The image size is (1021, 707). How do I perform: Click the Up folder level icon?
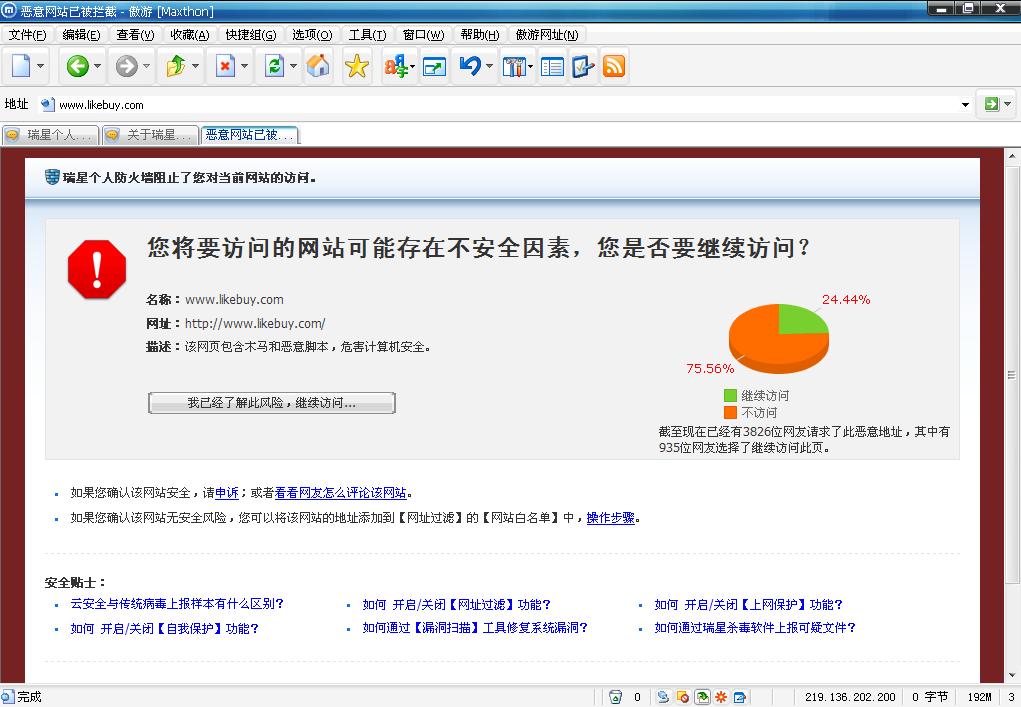(x=176, y=66)
